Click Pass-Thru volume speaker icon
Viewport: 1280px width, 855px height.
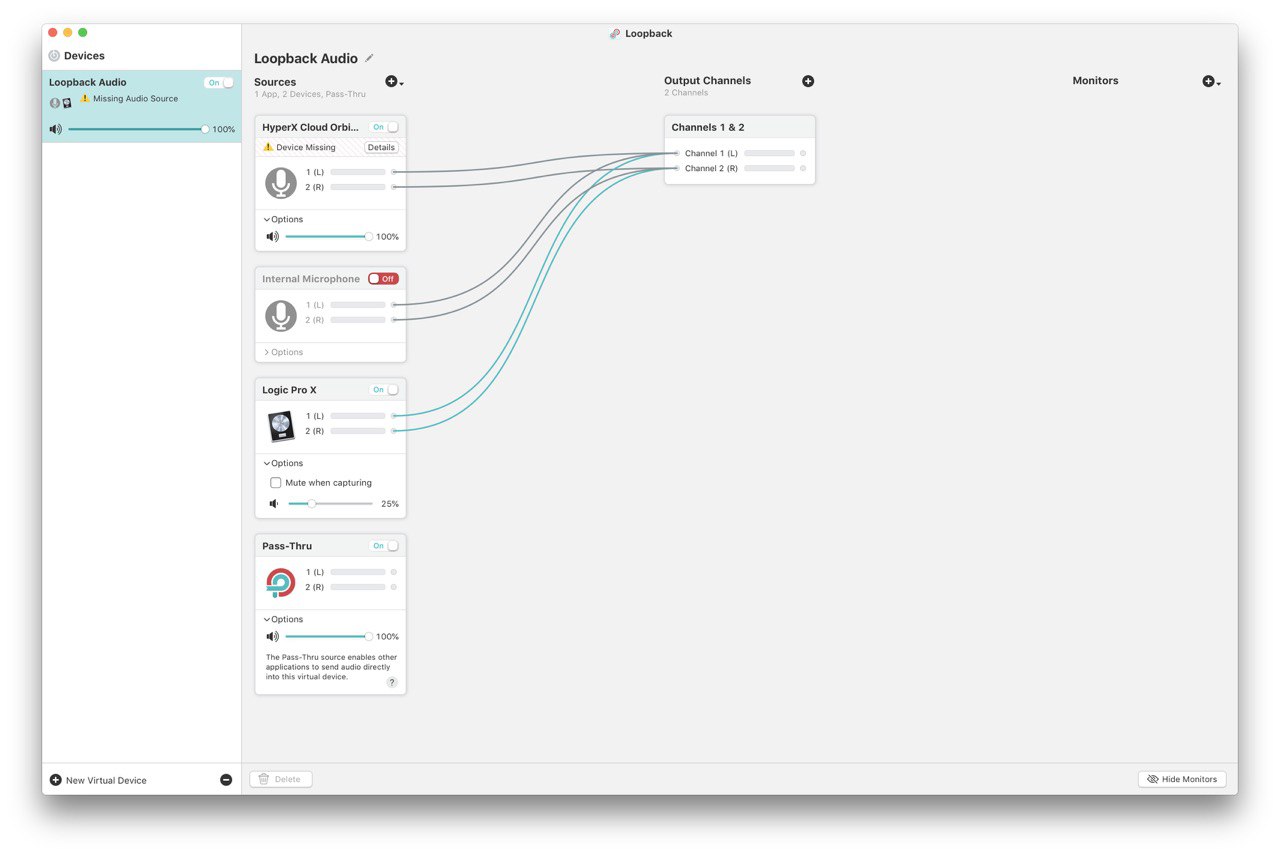click(x=272, y=637)
